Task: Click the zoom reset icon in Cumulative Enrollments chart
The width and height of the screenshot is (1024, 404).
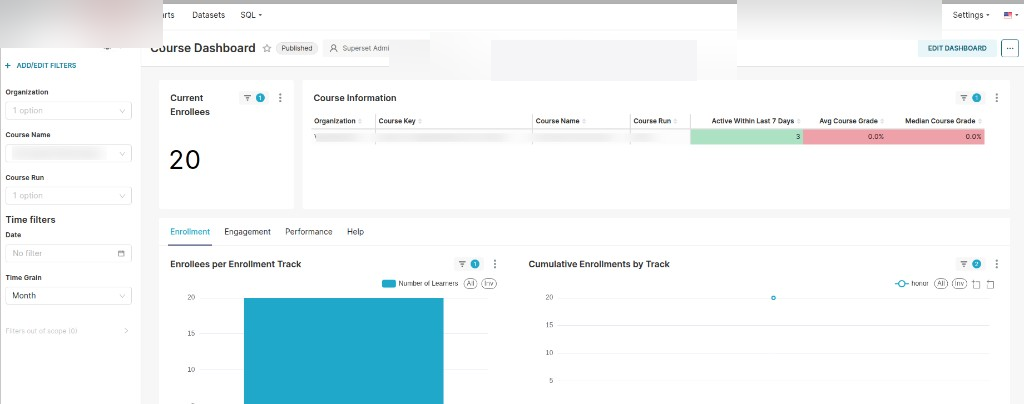Action: (991, 284)
